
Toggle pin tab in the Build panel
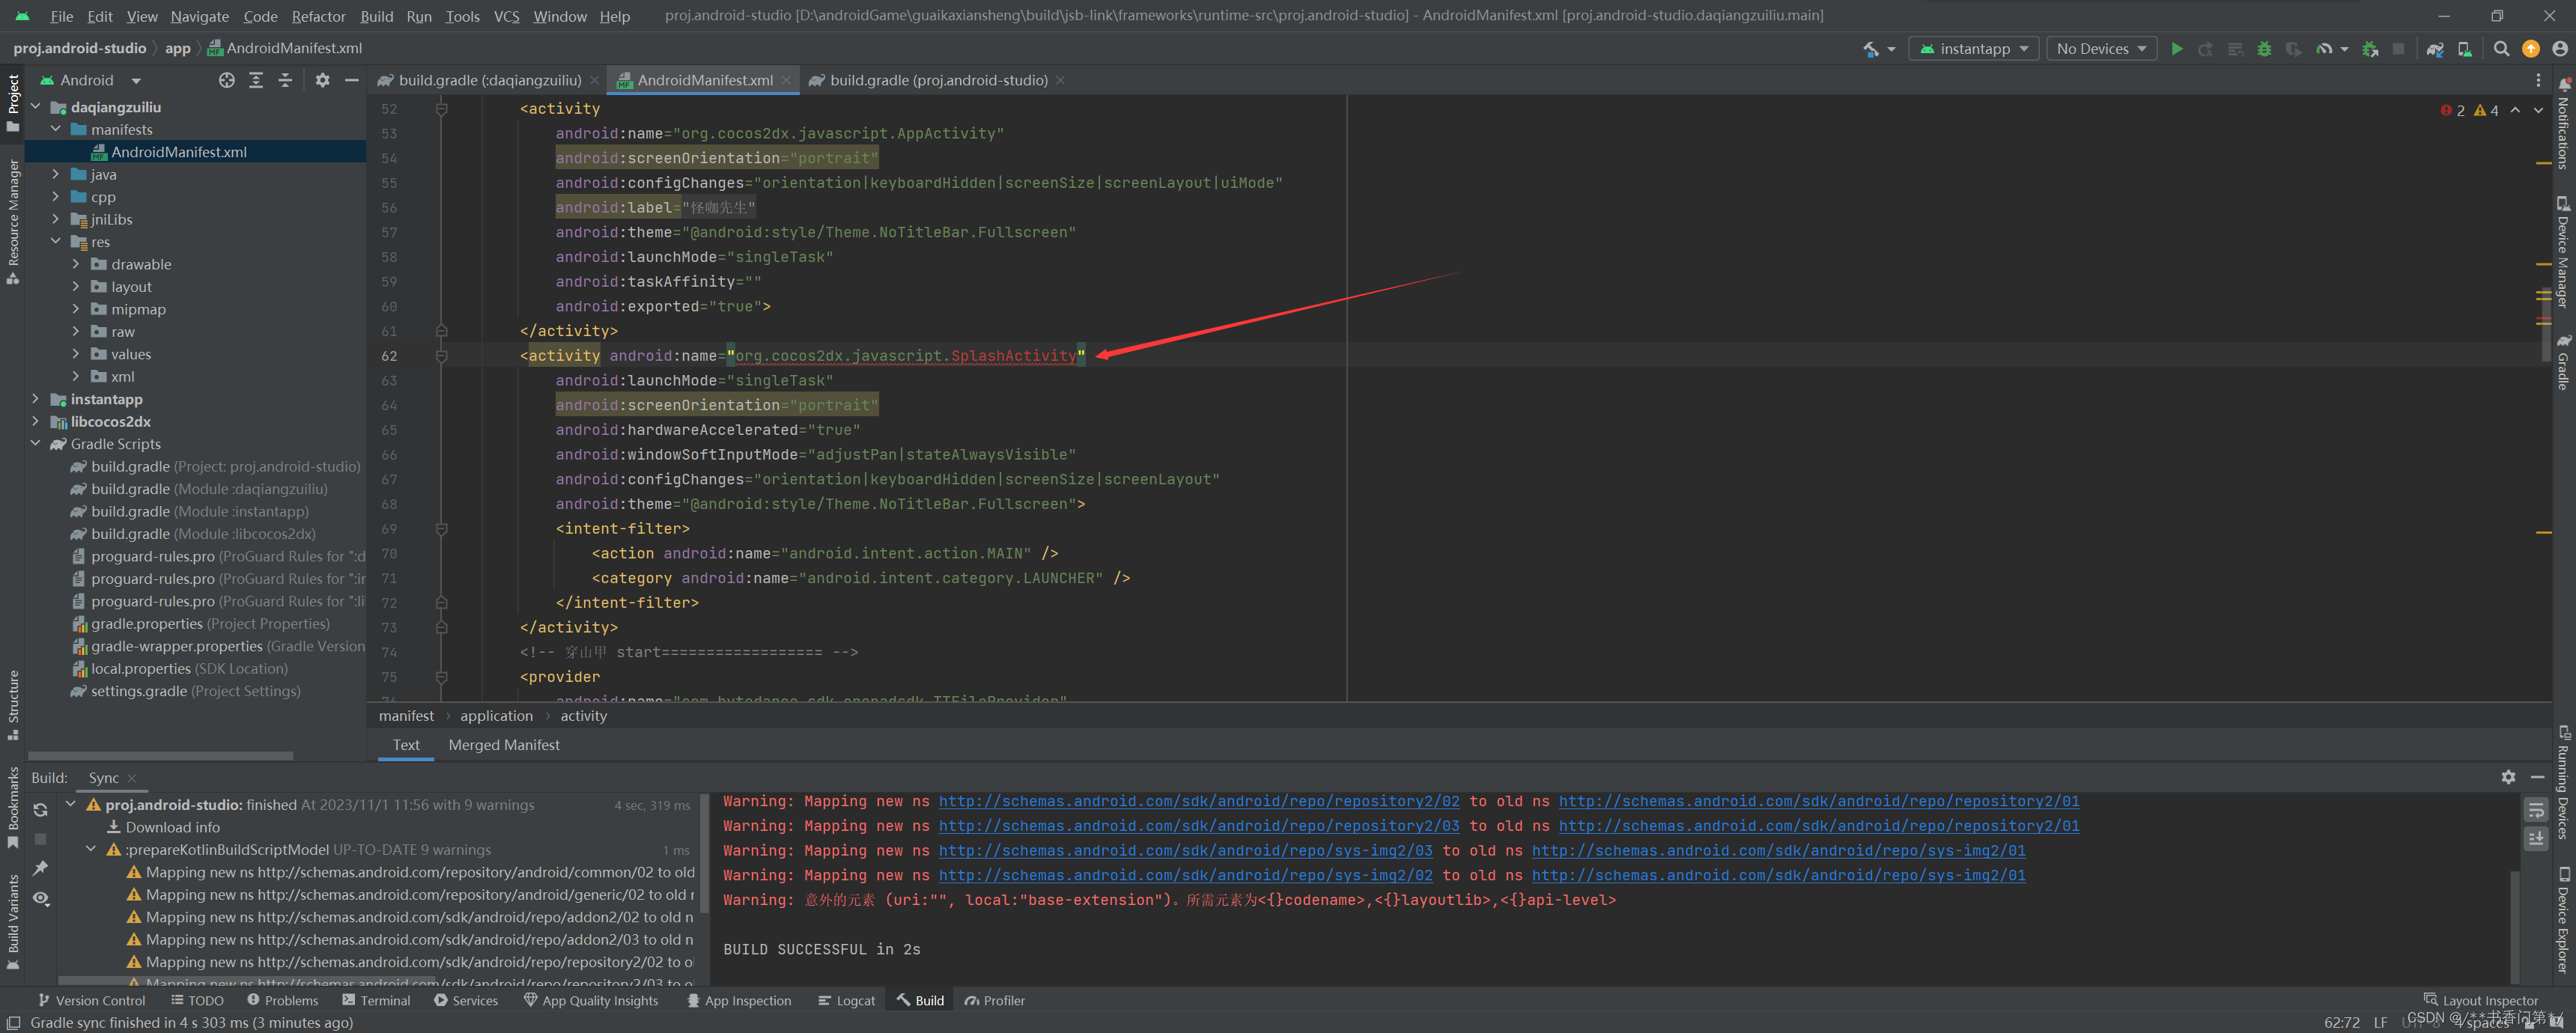tap(40, 868)
